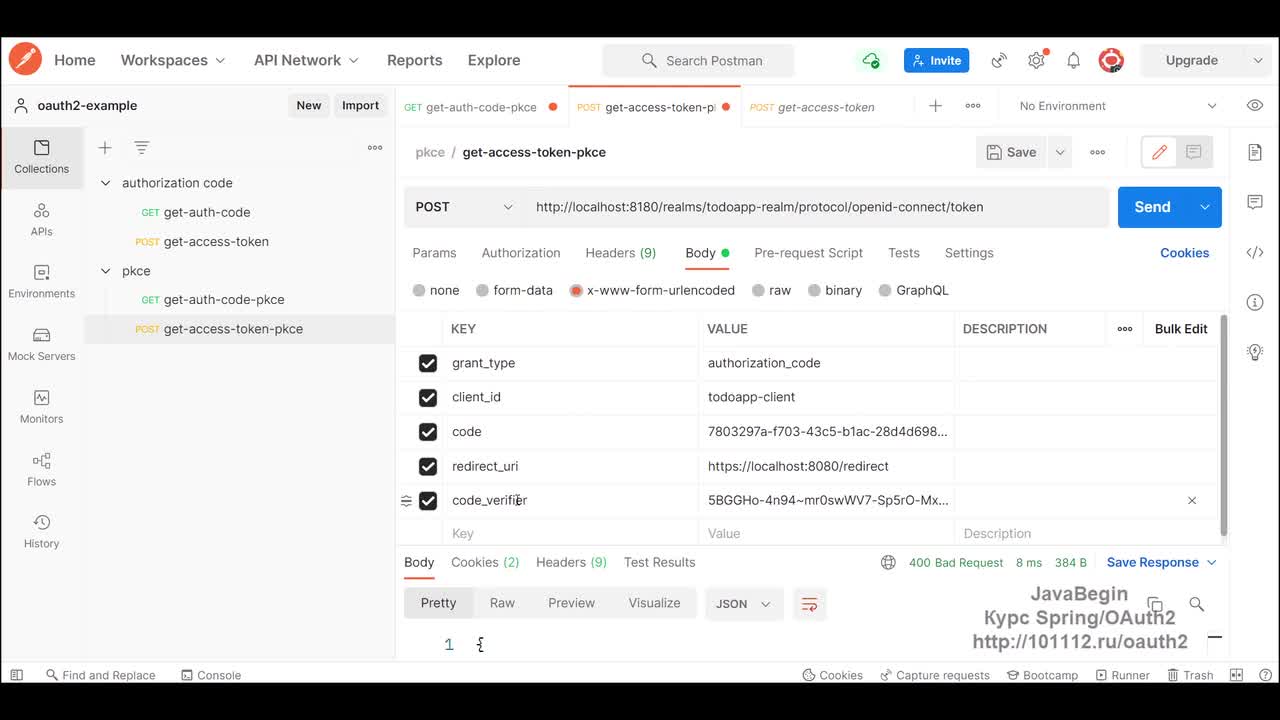Open the Save options dropdown arrow
The width and height of the screenshot is (1280, 720).
[1059, 152]
